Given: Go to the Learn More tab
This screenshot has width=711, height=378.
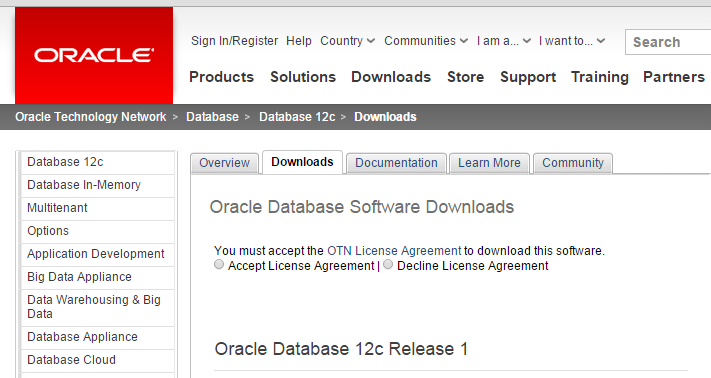Looking at the screenshot, I should click(489, 163).
